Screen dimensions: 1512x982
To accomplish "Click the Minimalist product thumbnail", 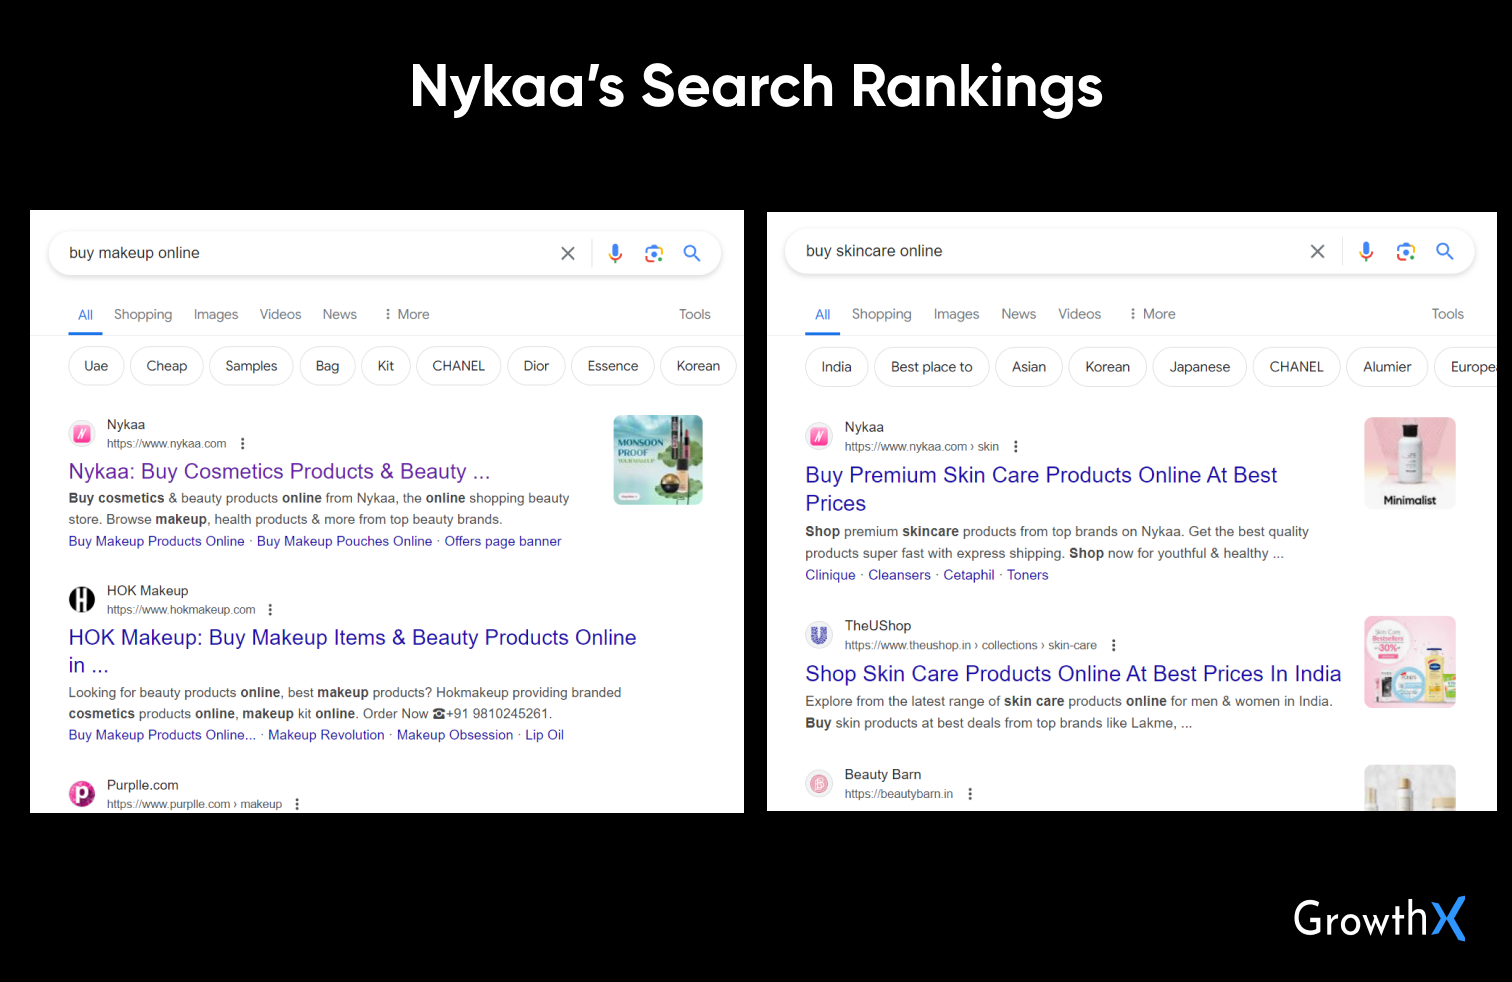I will click(x=1409, y=463).
